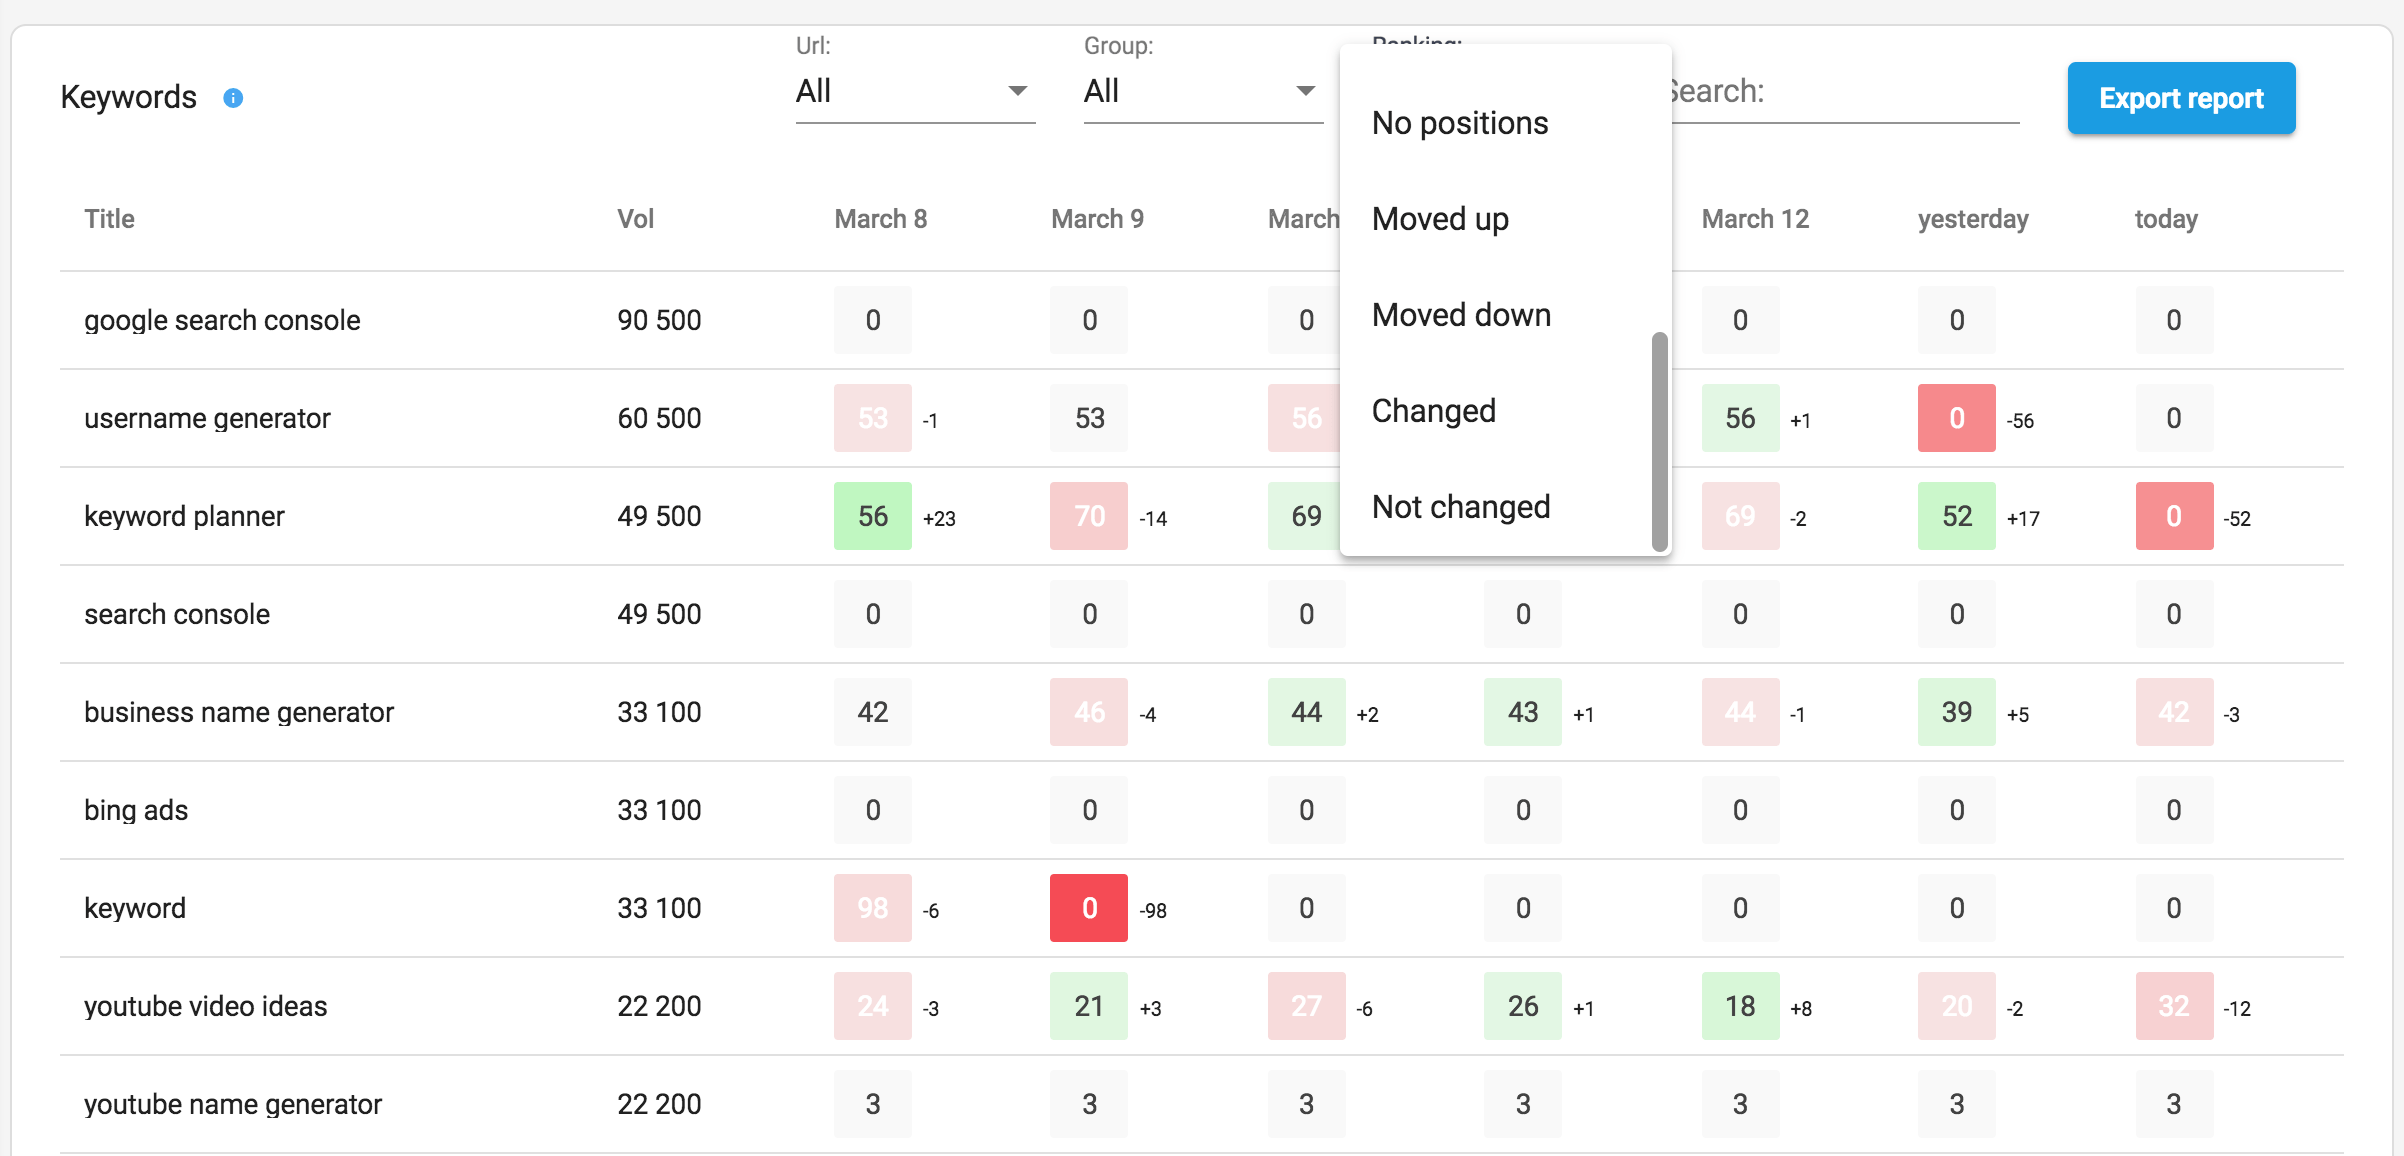Image resolution: width=2404 pixels, height=1156 pixels.
Task: Click the red 0 cell under yesterday
Action: [x=1956, y=418]
